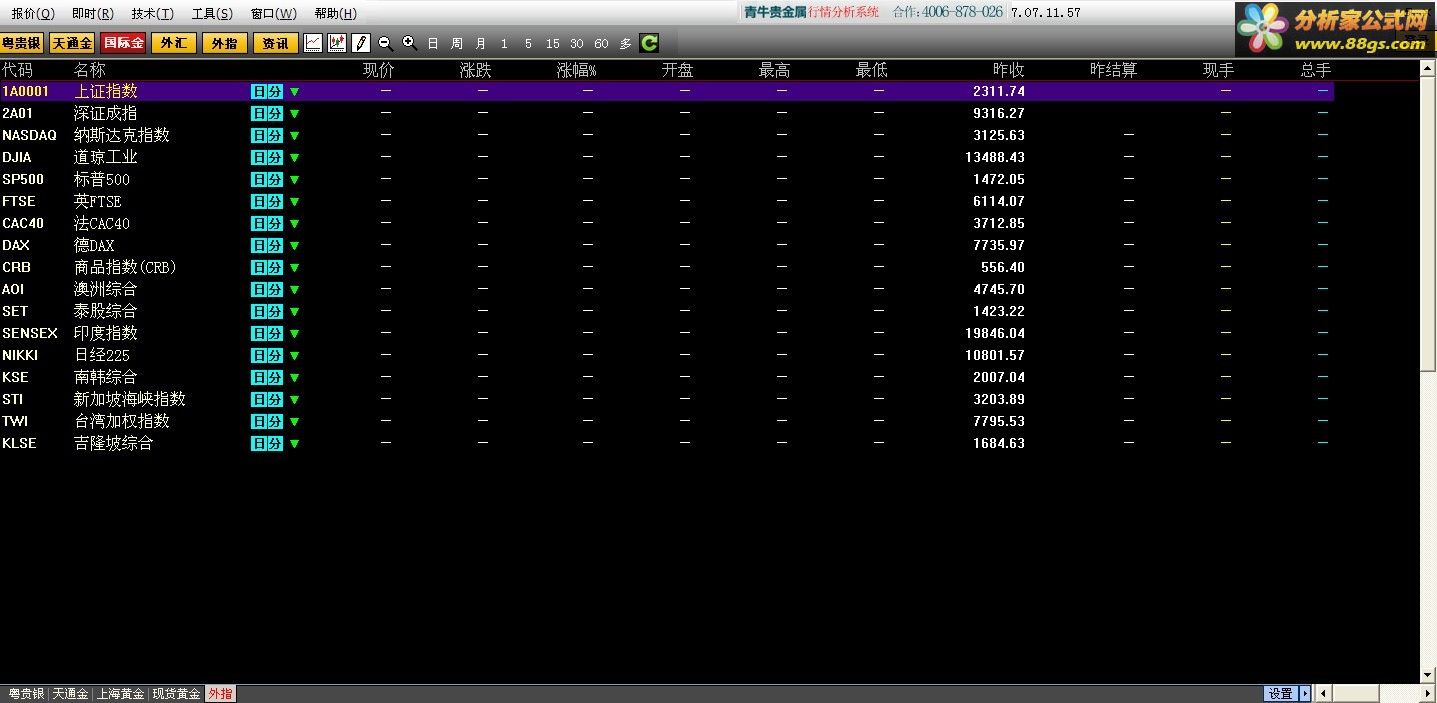
Task: Sort by 代码 column header
Action: coord(17,70)
